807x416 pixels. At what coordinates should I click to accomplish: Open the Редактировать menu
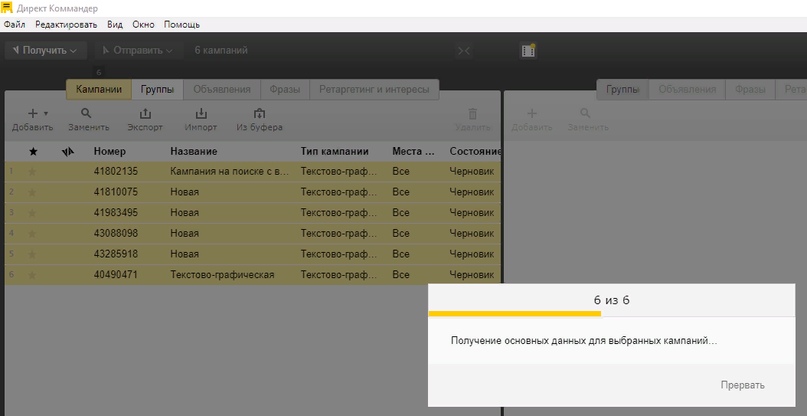point(66,25)
